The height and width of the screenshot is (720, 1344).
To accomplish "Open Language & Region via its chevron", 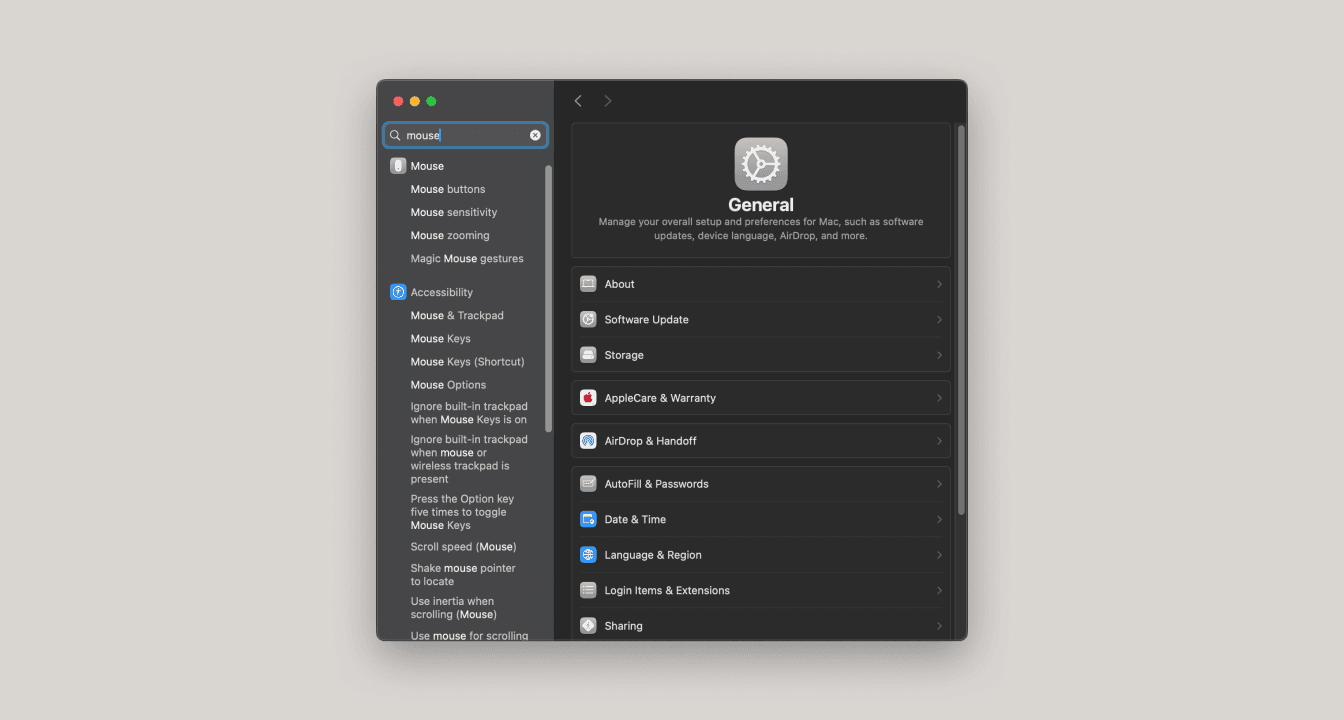I will pyautogui.click(x=939, y=555).
